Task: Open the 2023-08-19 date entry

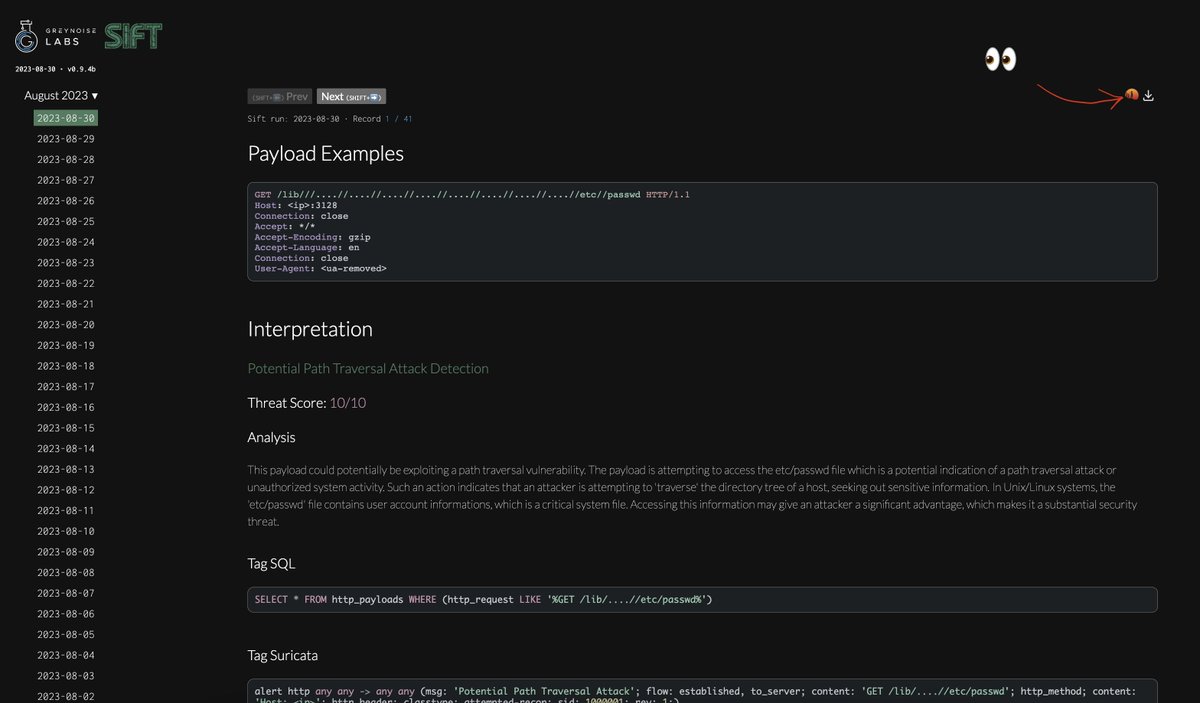Action: 66,346
